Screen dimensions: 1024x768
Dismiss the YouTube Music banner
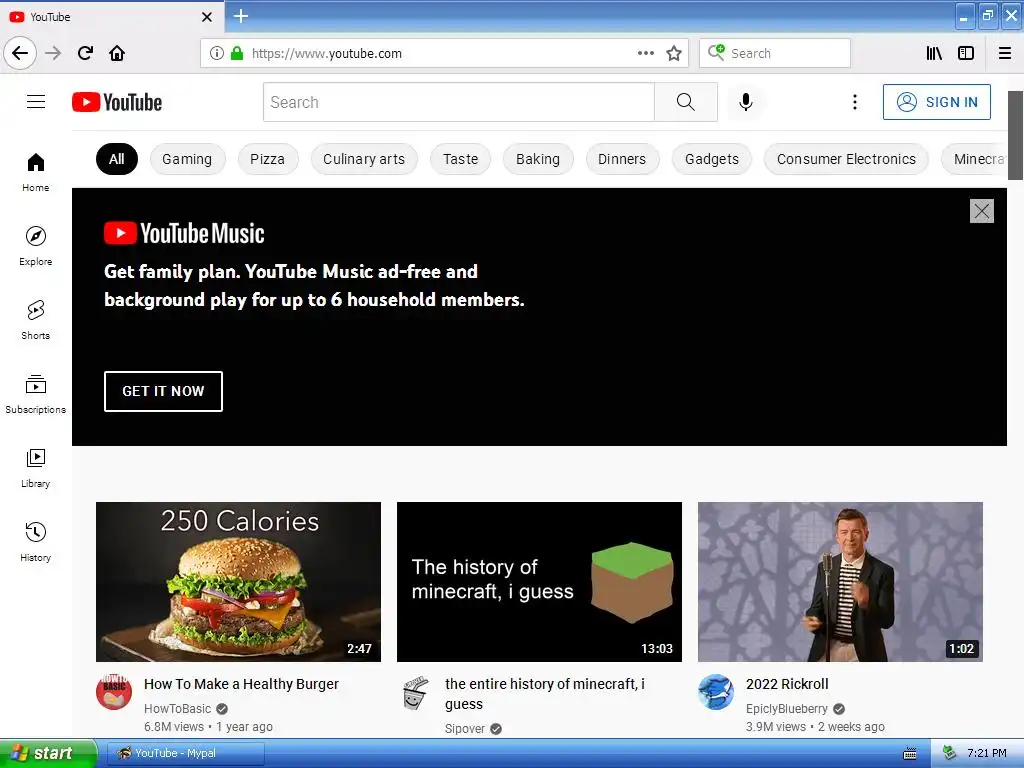coord(982,211)
